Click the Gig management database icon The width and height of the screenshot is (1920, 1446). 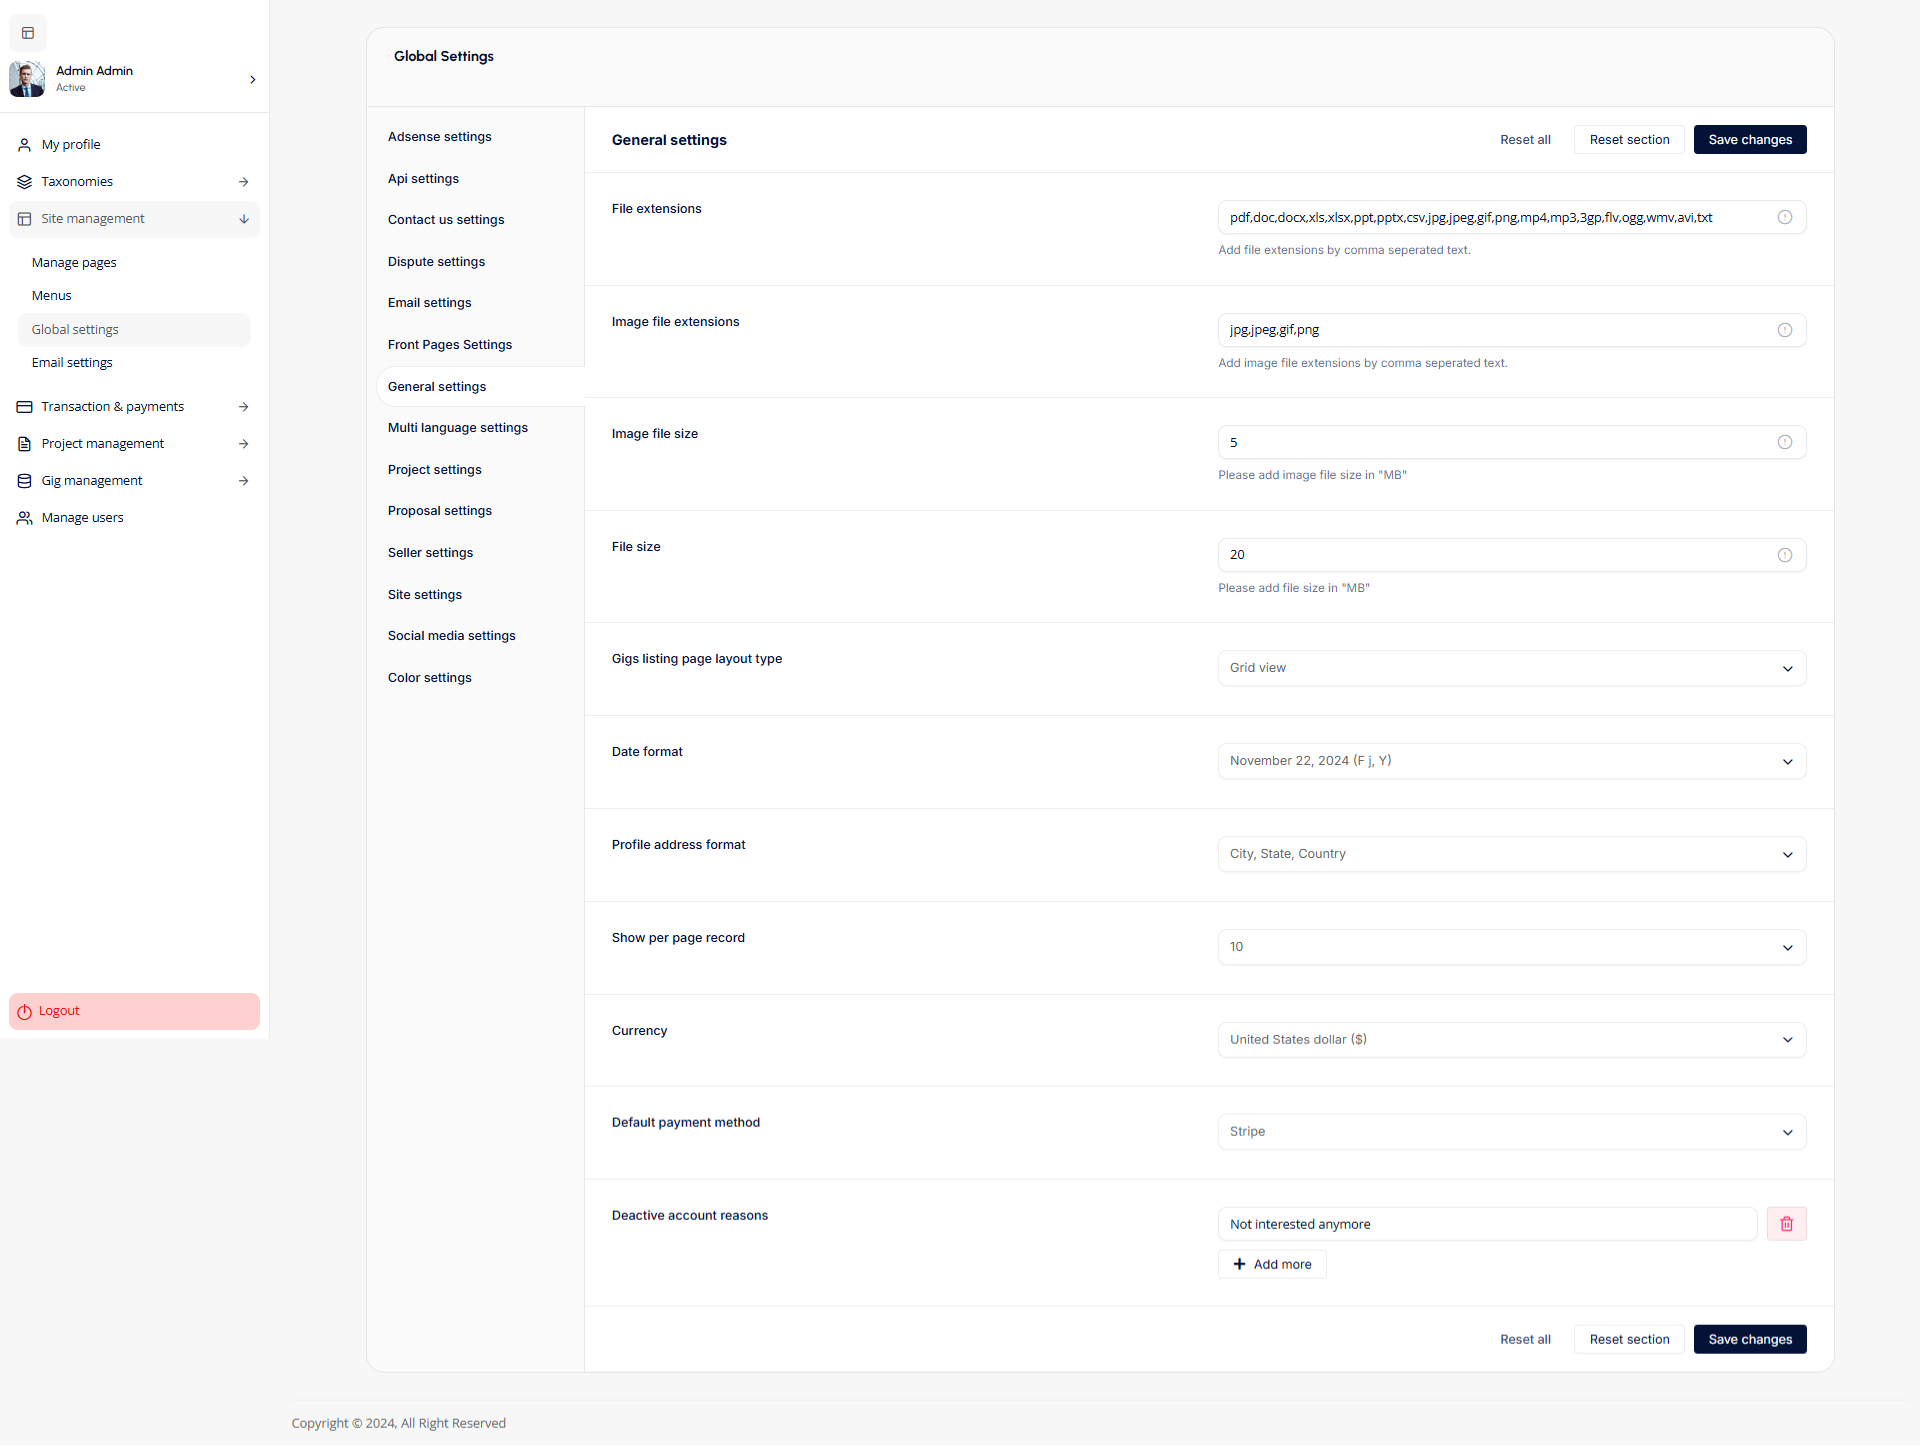coord(25,481)
